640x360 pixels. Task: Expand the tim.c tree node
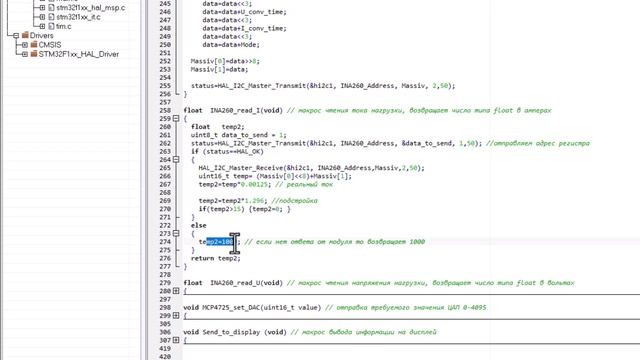(42, 27)
